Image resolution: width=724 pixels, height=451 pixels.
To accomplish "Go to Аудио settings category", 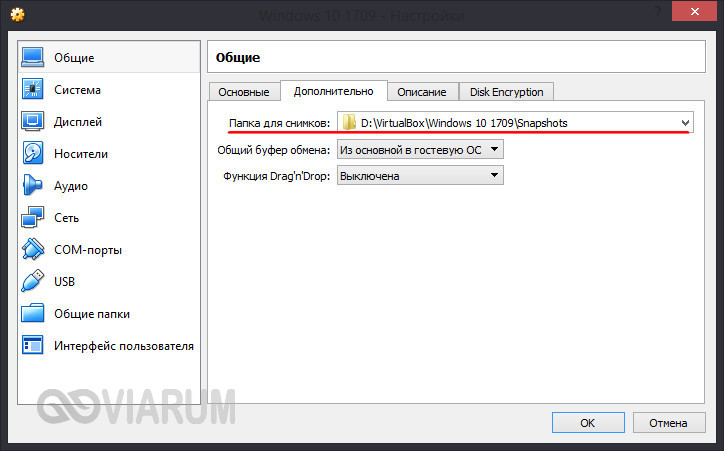I will (x=109, y=185).
